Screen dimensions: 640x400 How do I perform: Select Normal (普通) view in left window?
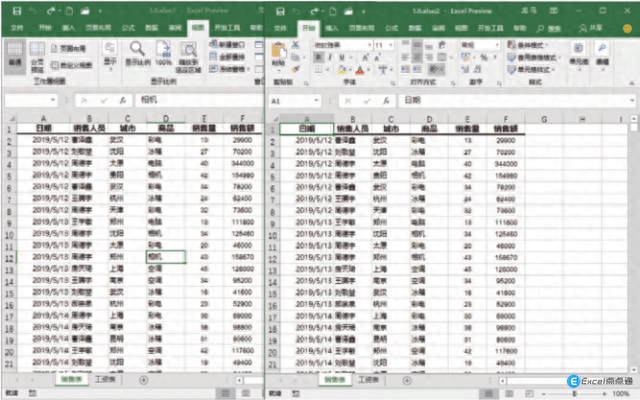pyautogui.click(x=15, y=56)
